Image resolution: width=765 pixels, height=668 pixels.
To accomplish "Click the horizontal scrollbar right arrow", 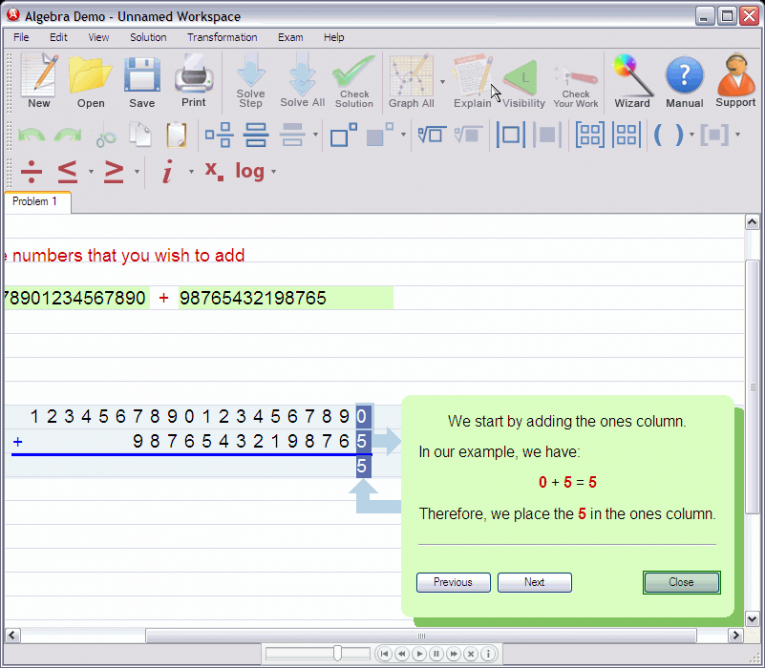I will pyautogui.click(x=736, y=635).
